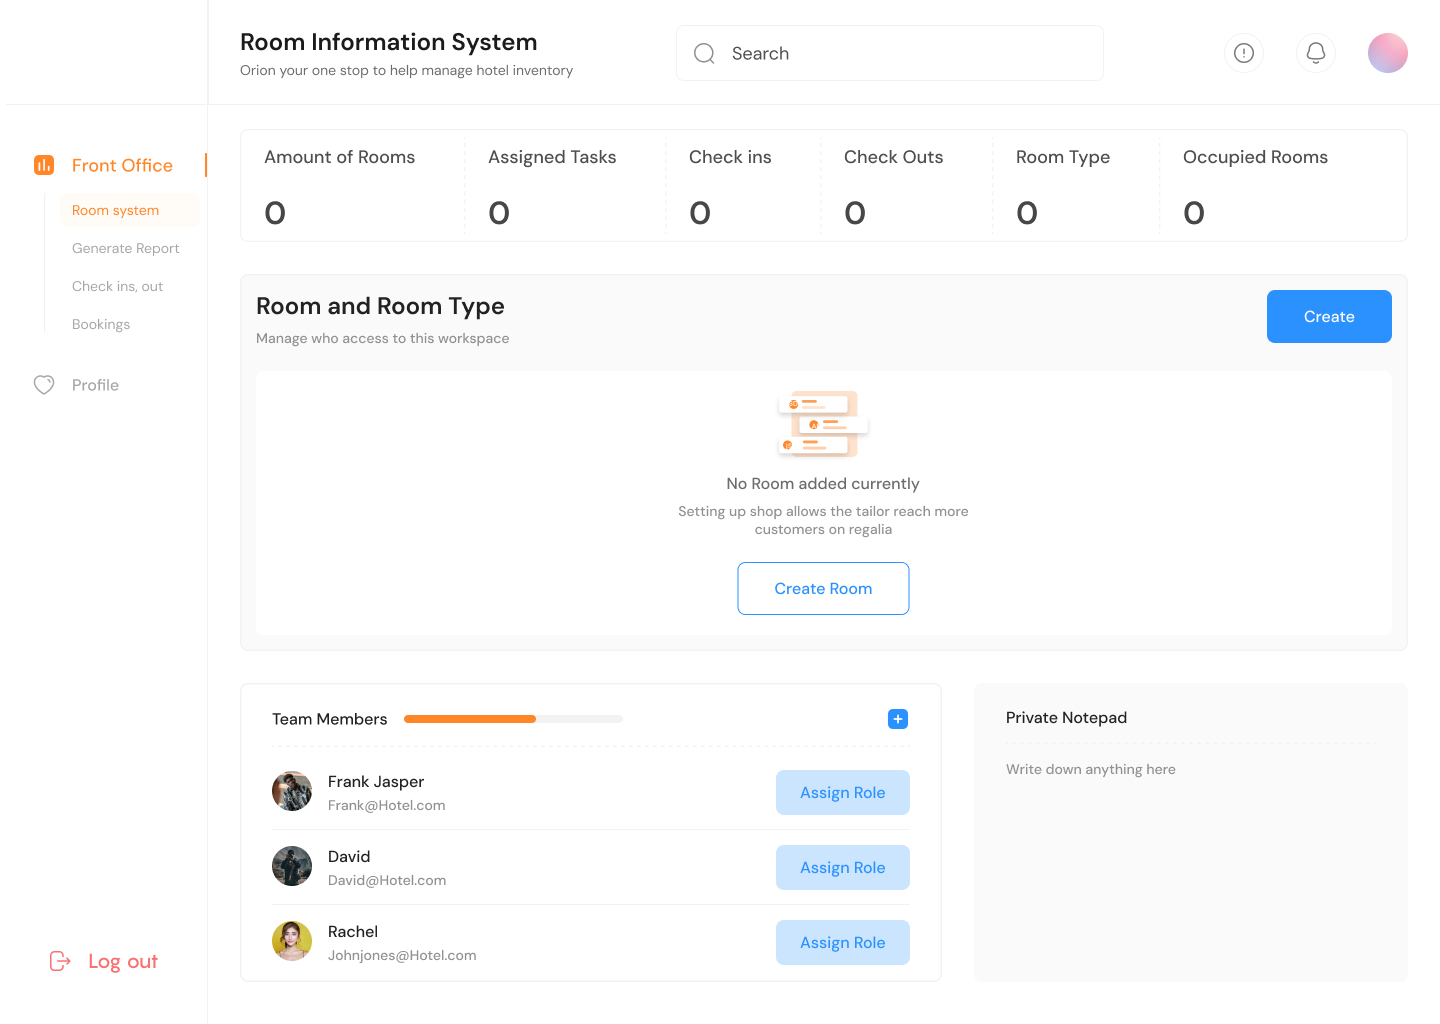Open Rachel's profile photo
1440x1024 pixels.
292,941
